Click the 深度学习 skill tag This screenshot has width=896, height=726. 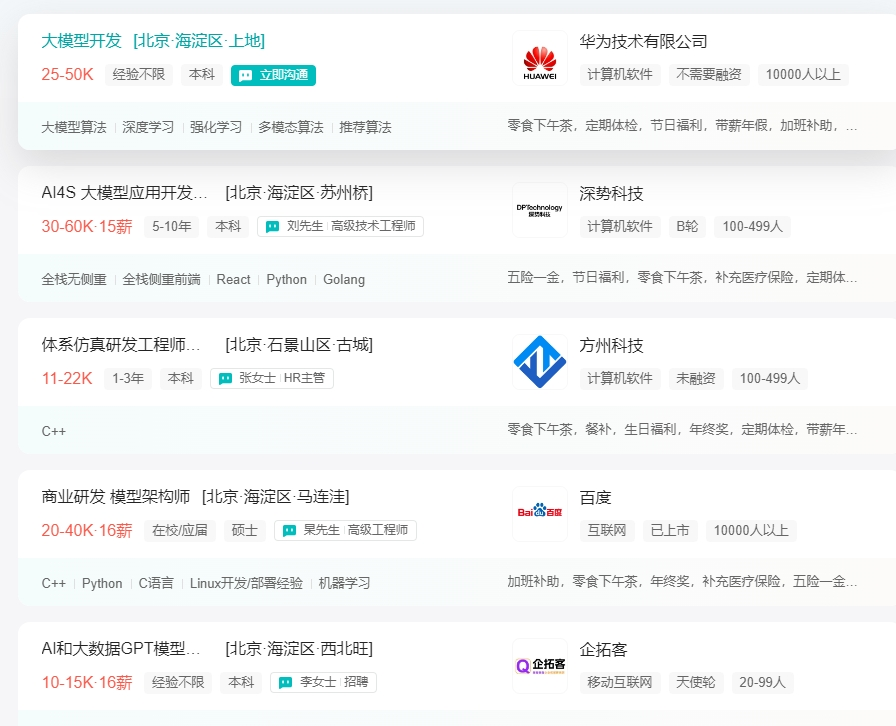pos(148,127)
